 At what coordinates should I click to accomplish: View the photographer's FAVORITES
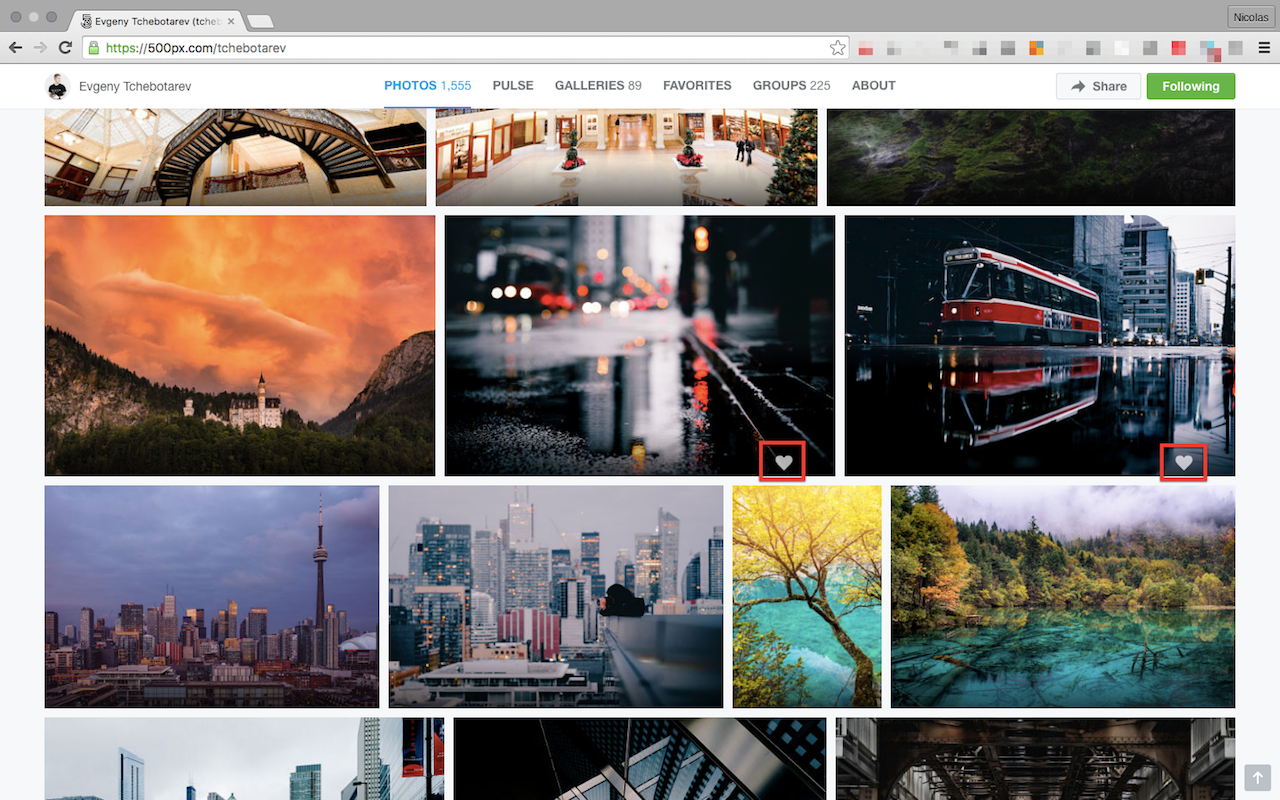(x=697, y=86)
